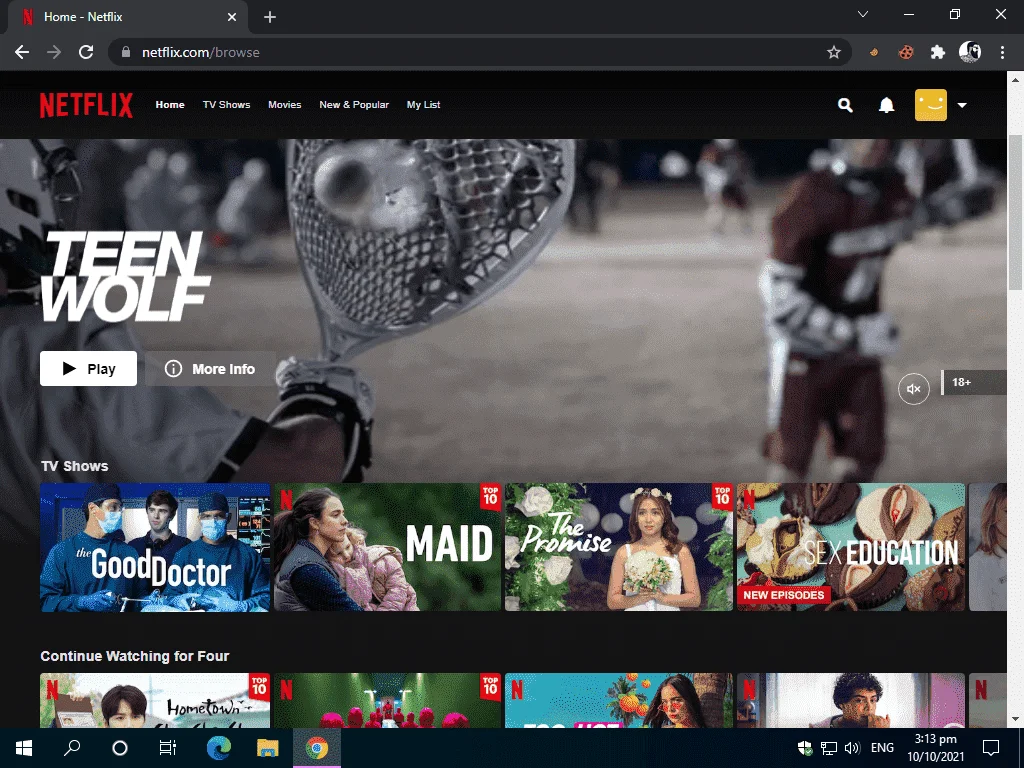Open Task View
This screenshot has width=1024, height=768.
pyautogui.click(x=168, y=748)
